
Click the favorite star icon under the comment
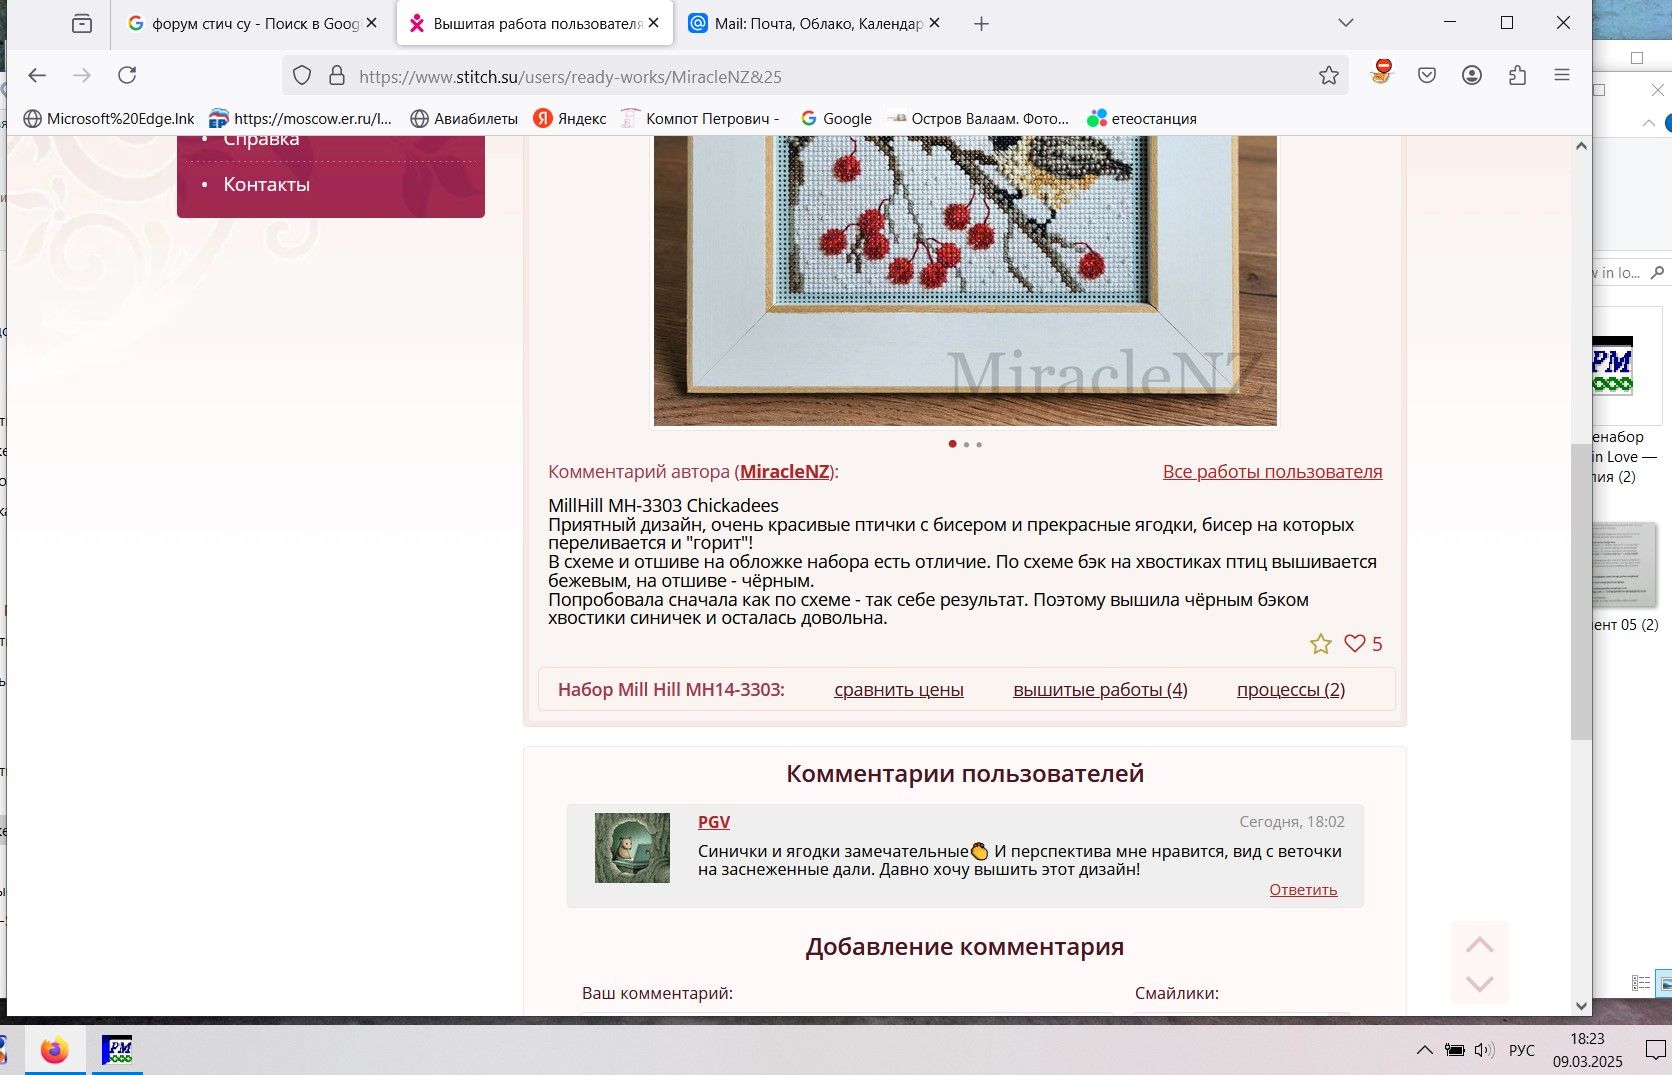pyautogui.click(x=1320, y=644)
